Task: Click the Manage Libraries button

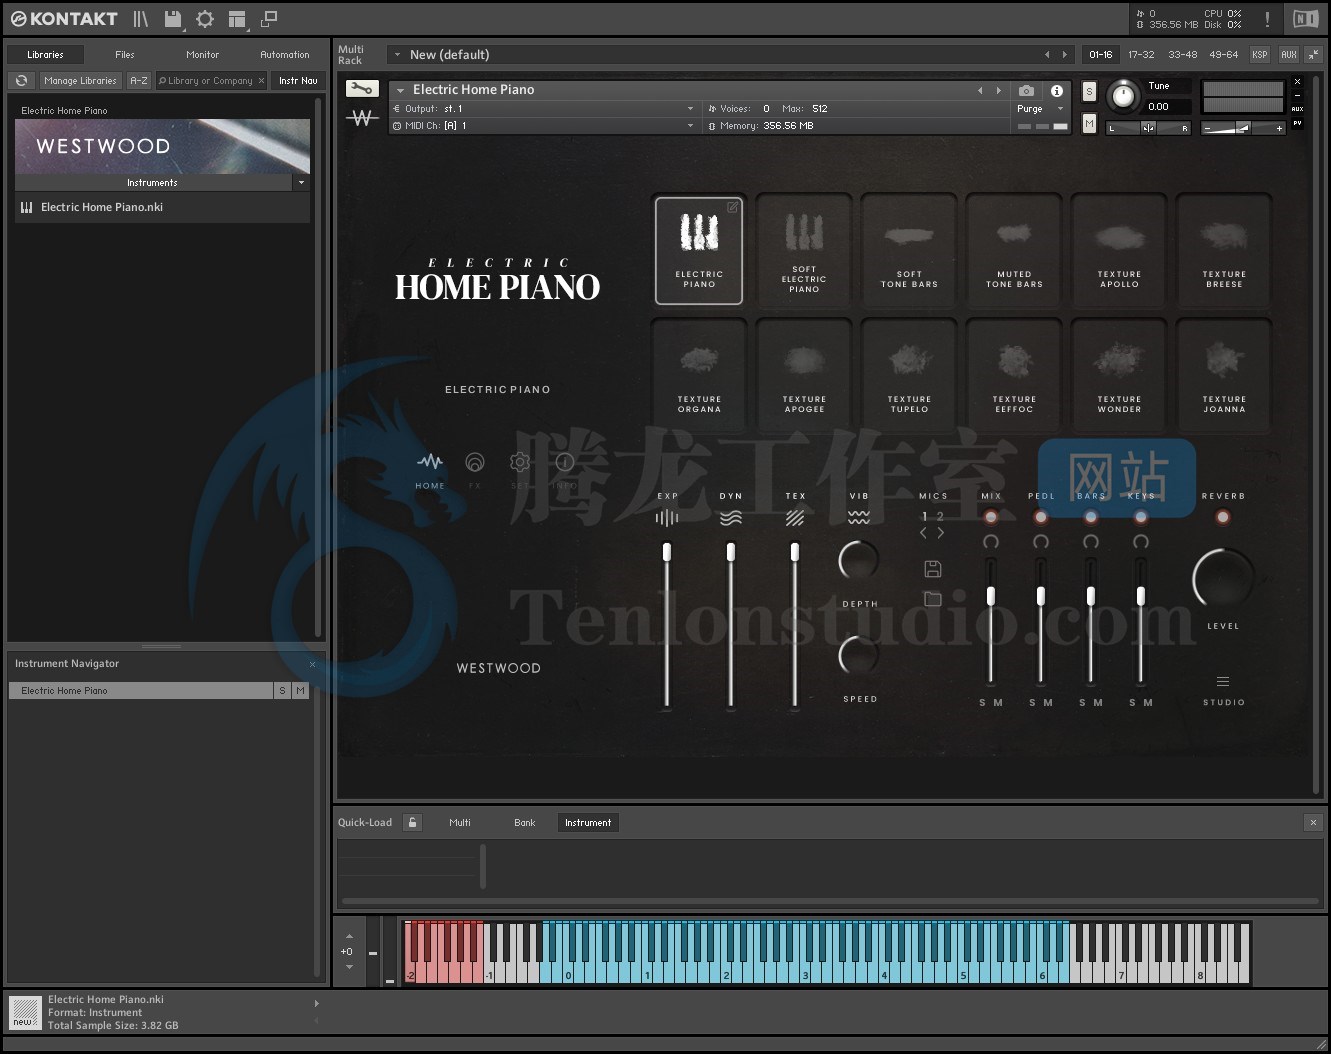Action: [80, 81]
